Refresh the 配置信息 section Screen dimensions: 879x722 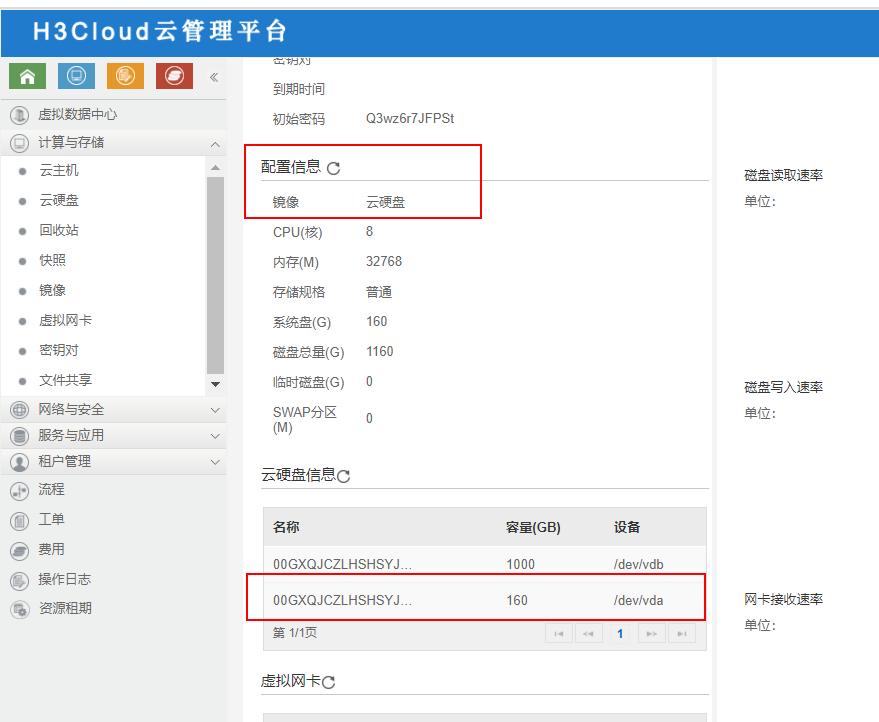[x=334, y=168]
